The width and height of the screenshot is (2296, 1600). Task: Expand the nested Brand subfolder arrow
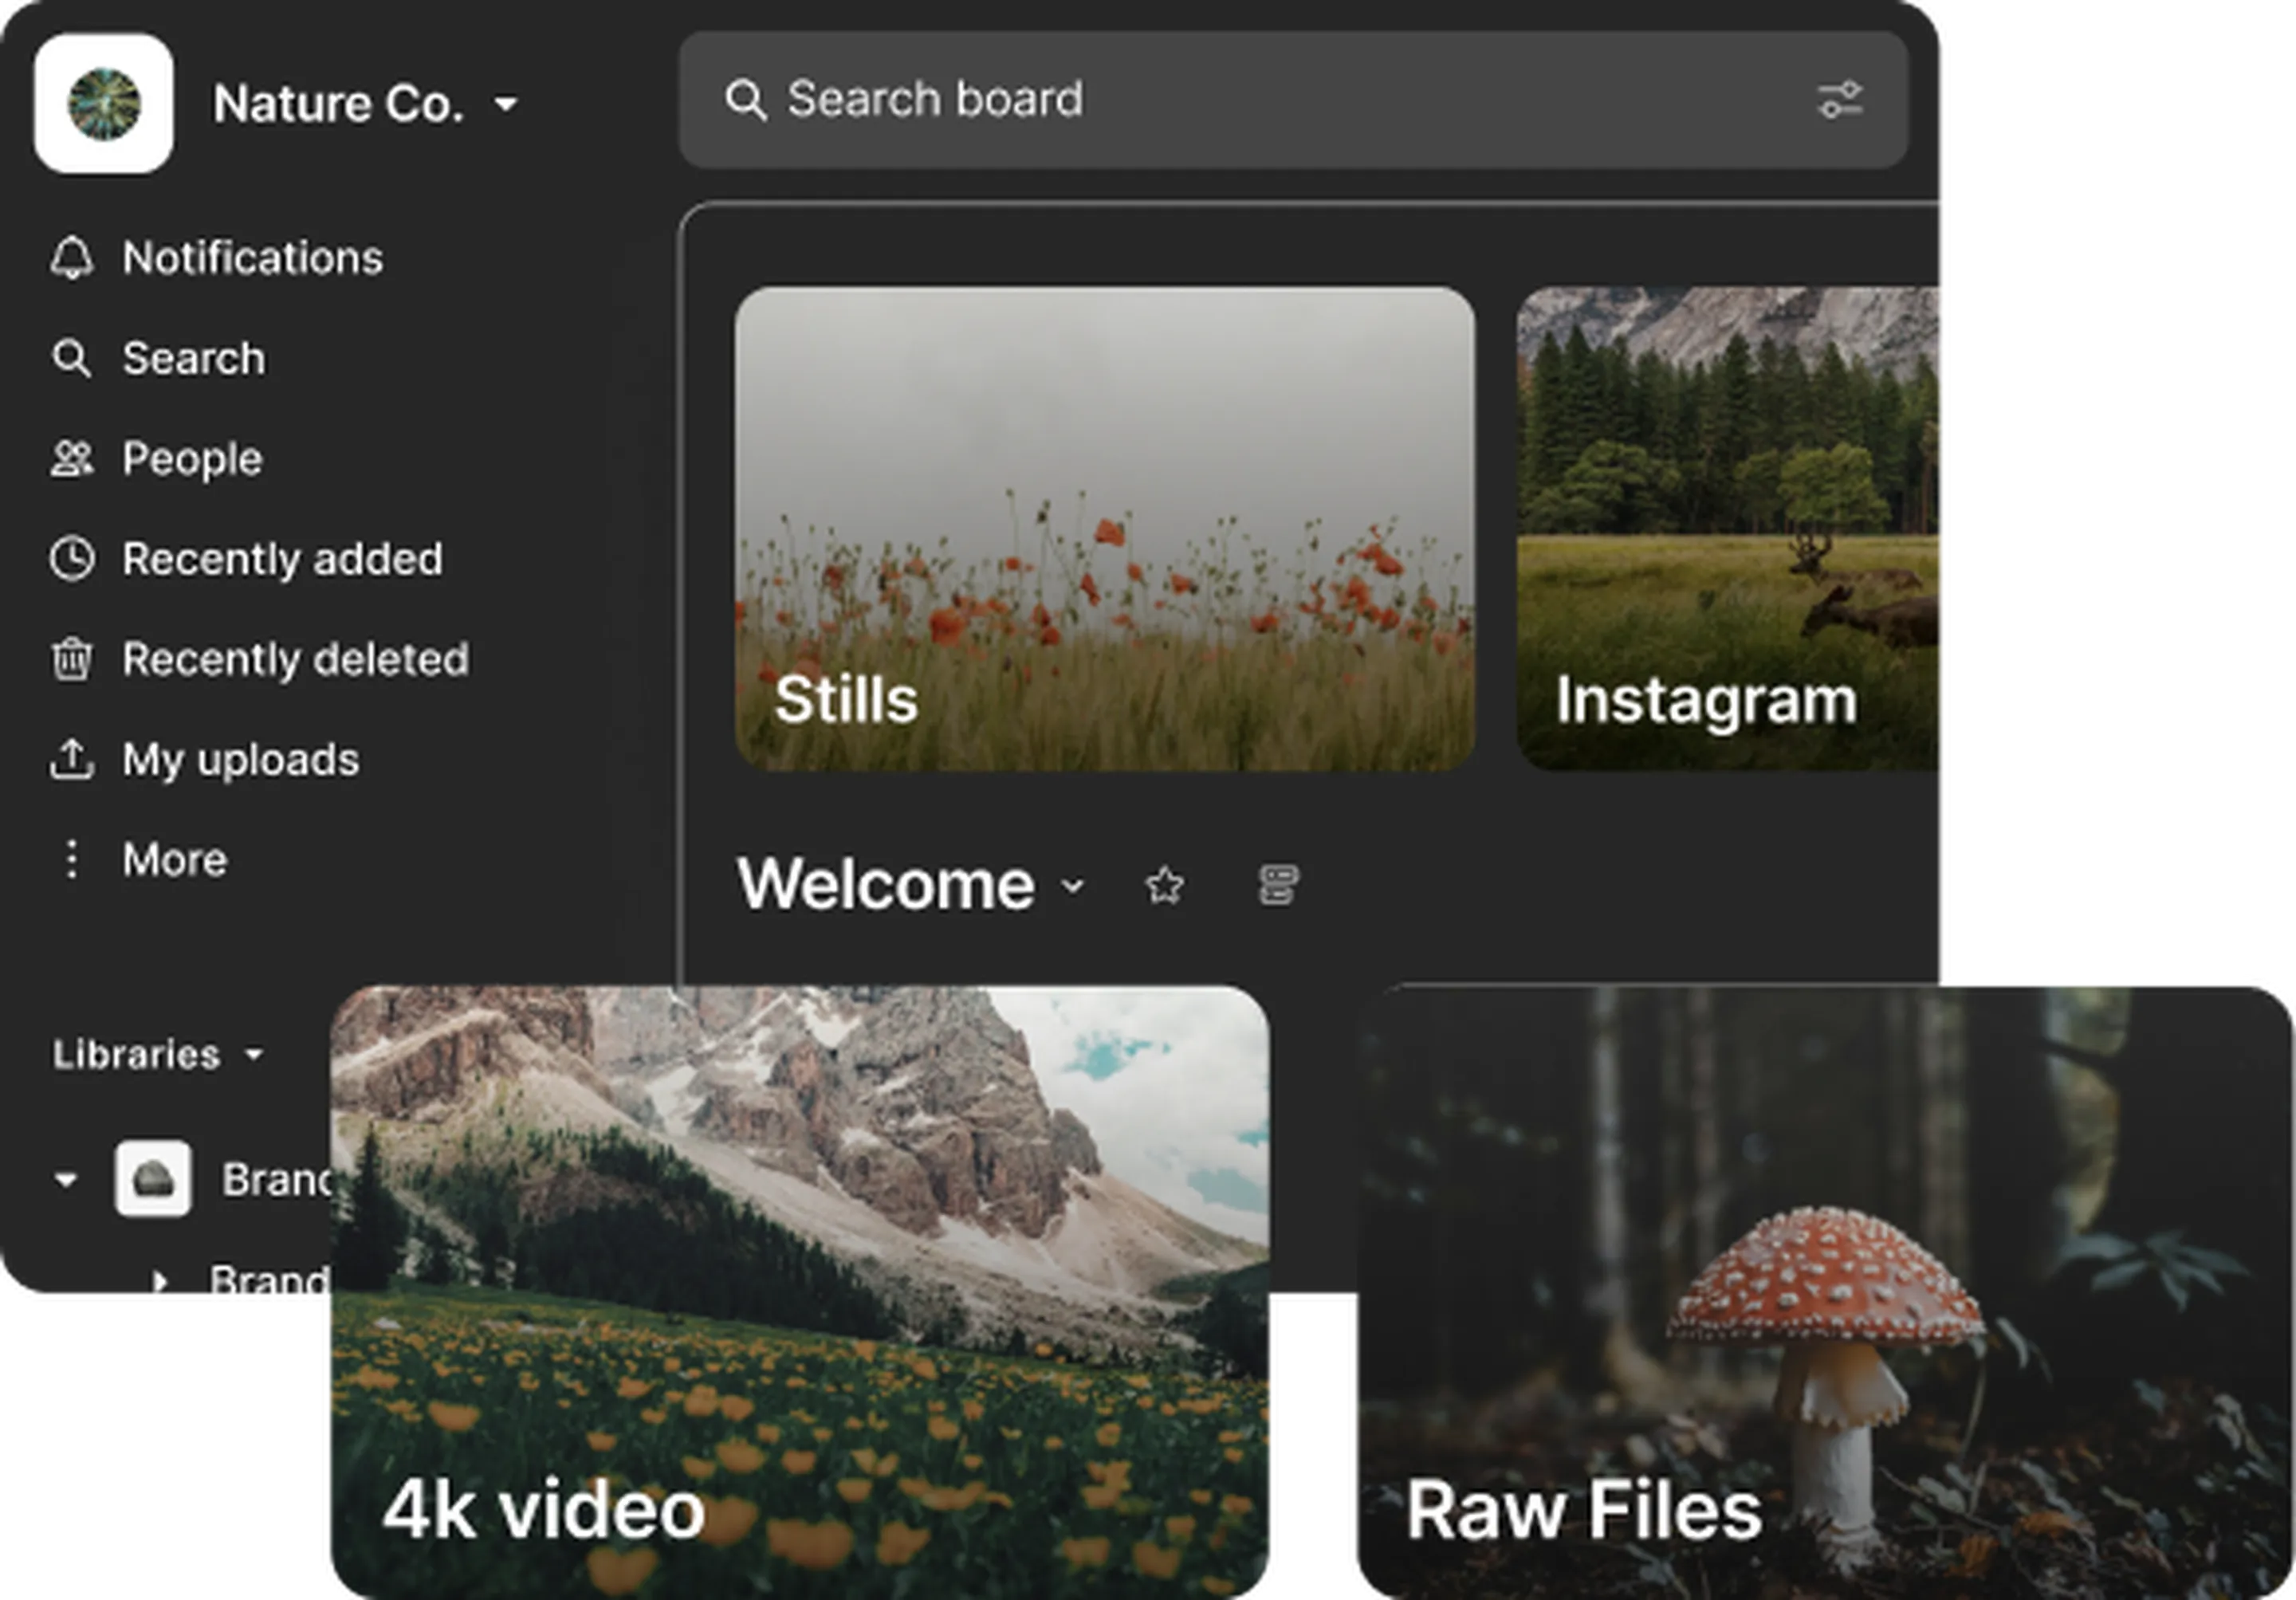click(x=159, y=1282)
